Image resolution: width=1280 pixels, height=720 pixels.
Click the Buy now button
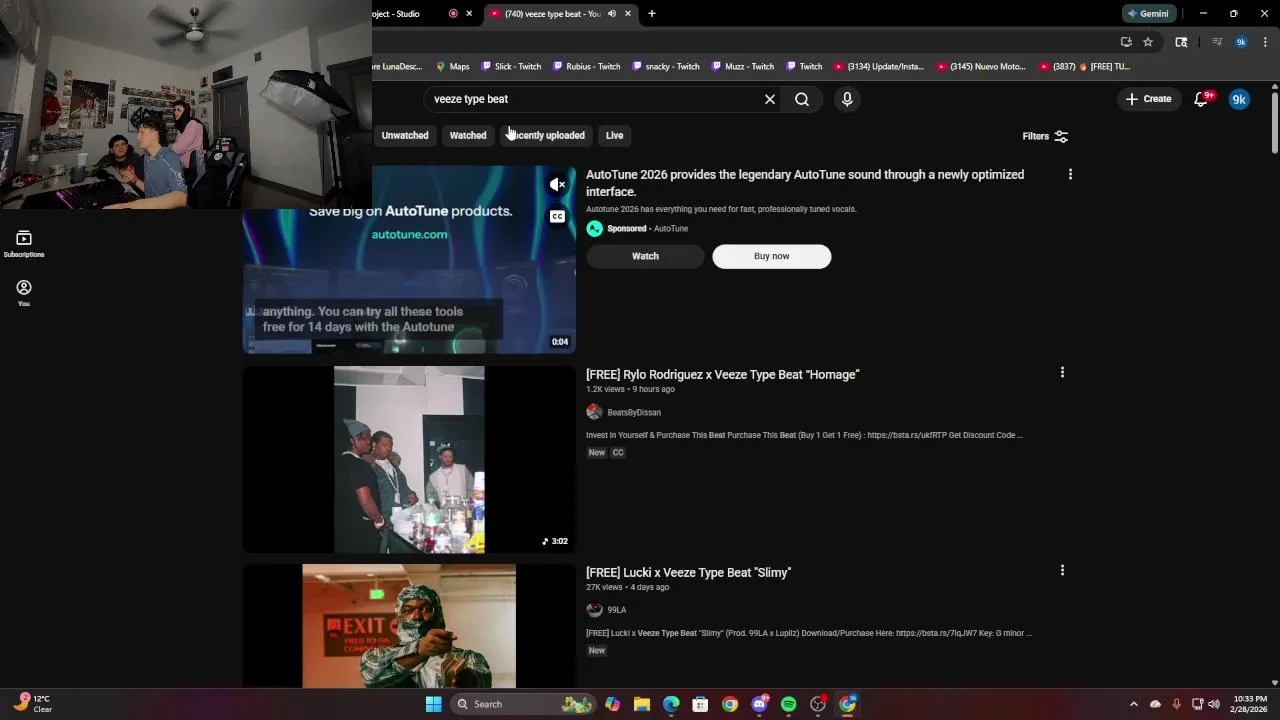pos(771,256)
